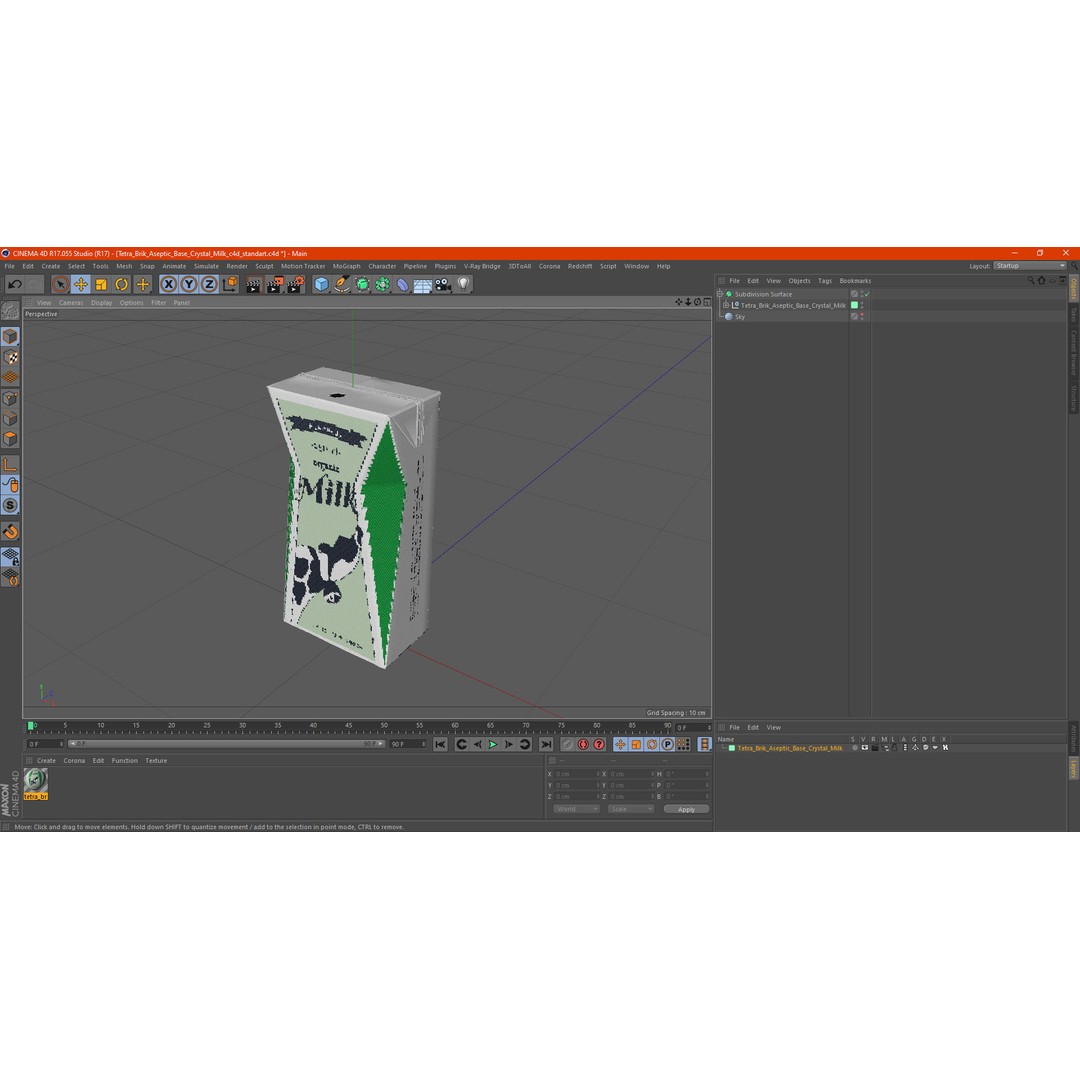Toggle Z axis lock

pyautogui.click(x=209, y=284)
